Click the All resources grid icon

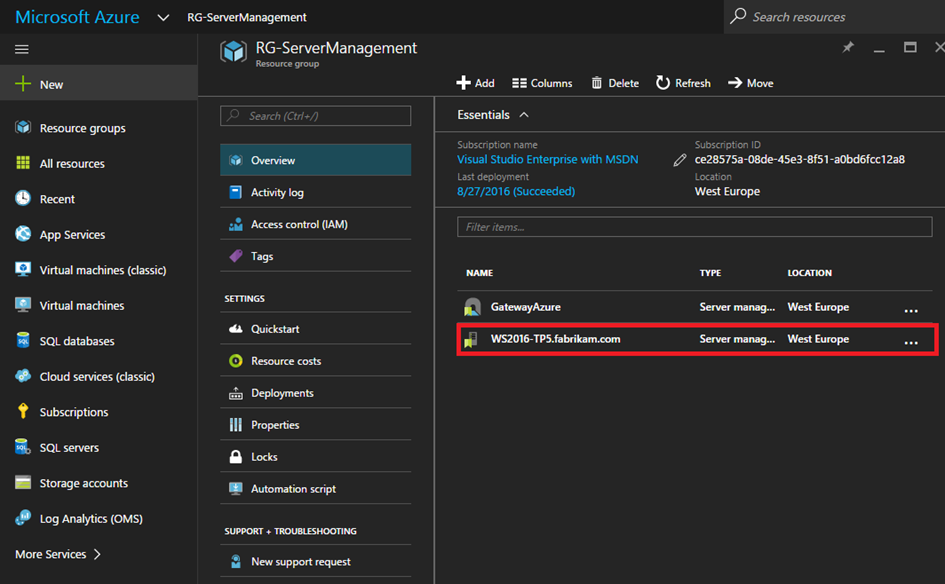(x=23, y=163)
